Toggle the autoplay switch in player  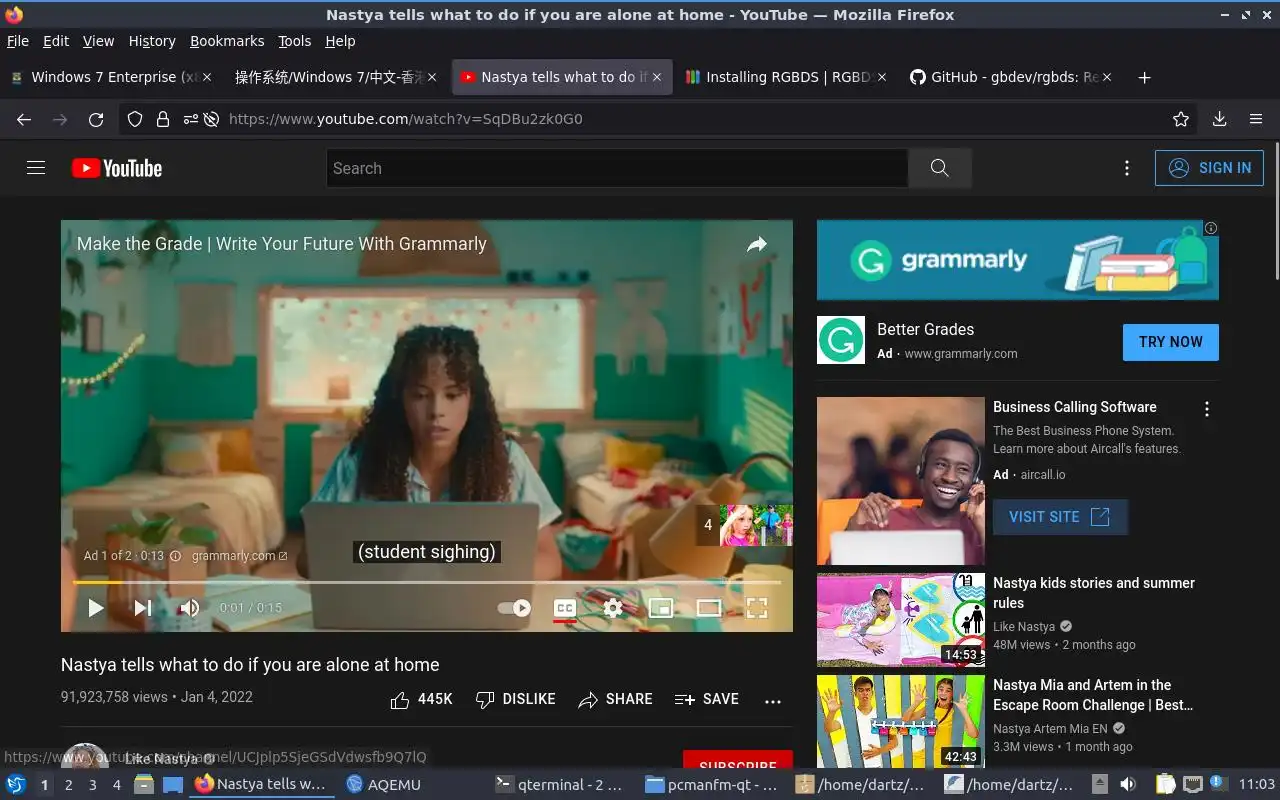click(514, 607)
